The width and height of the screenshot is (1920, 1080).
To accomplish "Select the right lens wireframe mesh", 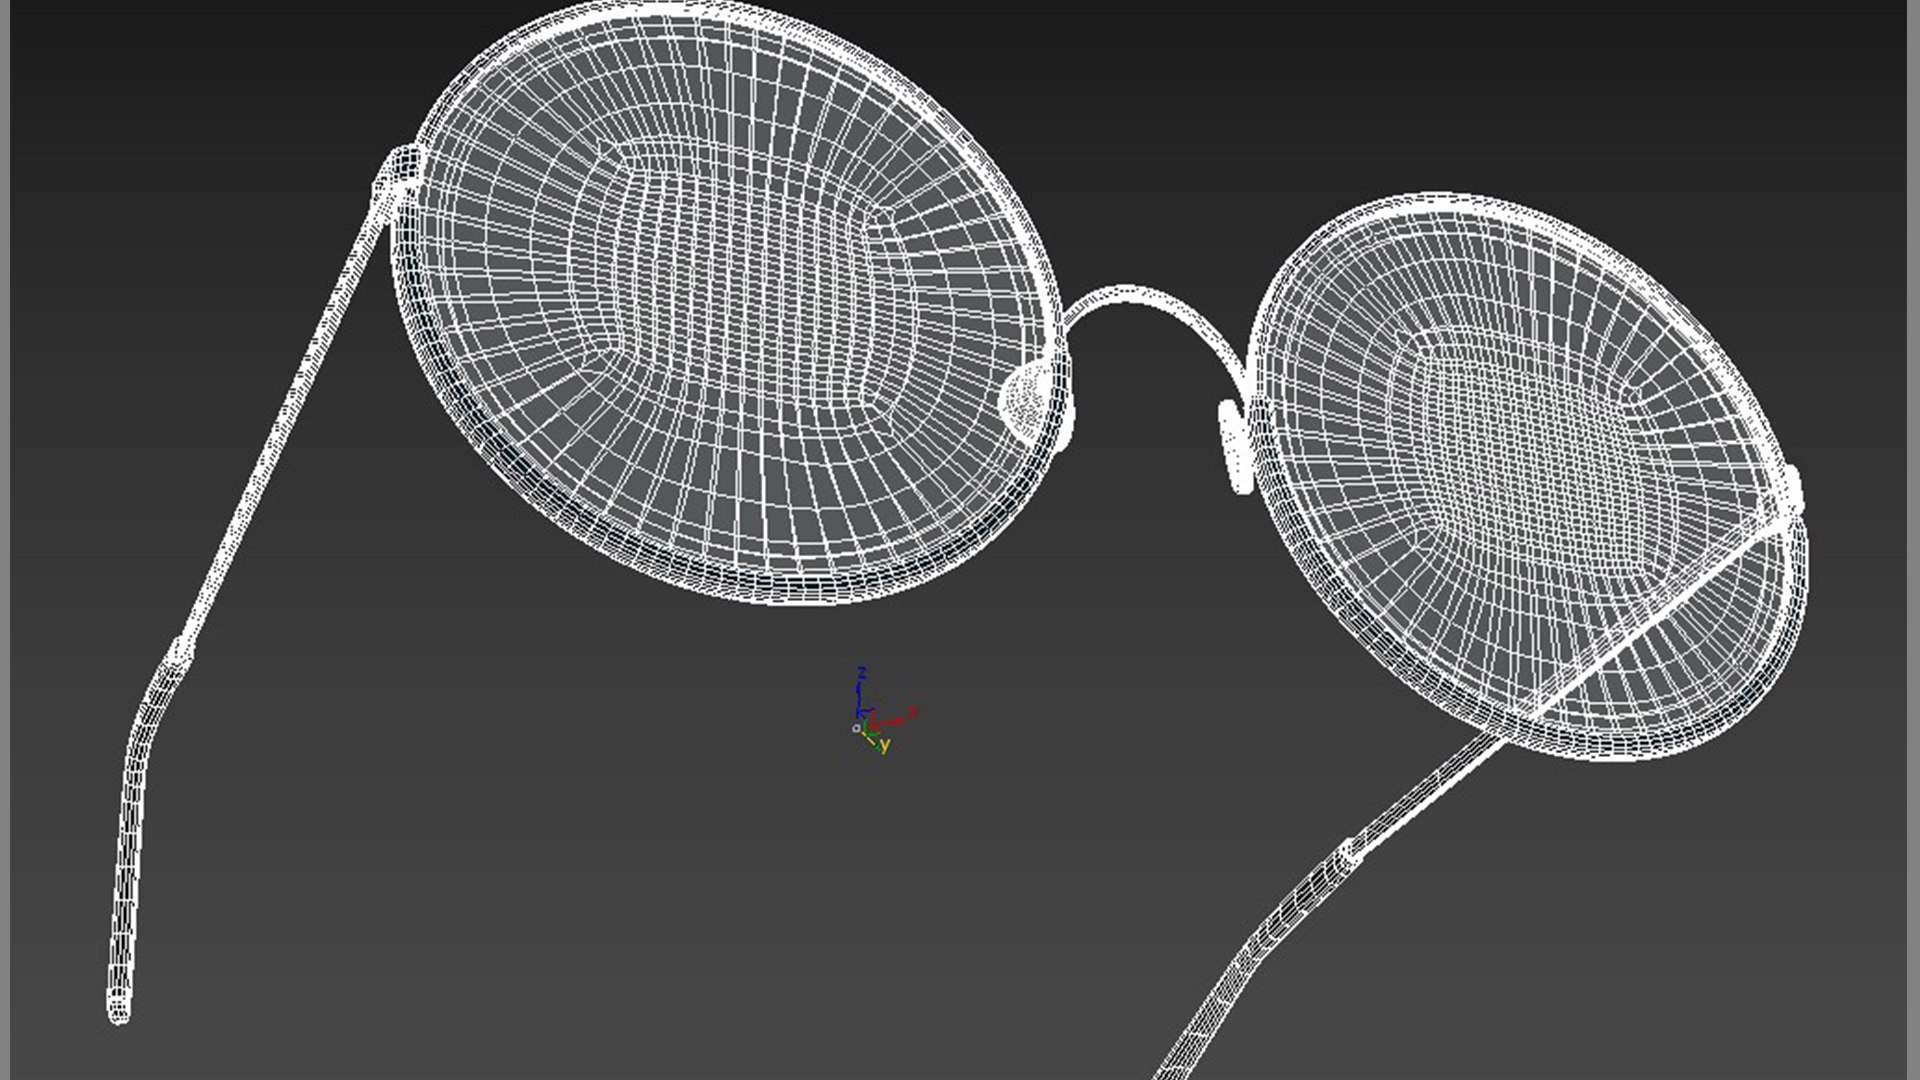I will pos(1528,476).
